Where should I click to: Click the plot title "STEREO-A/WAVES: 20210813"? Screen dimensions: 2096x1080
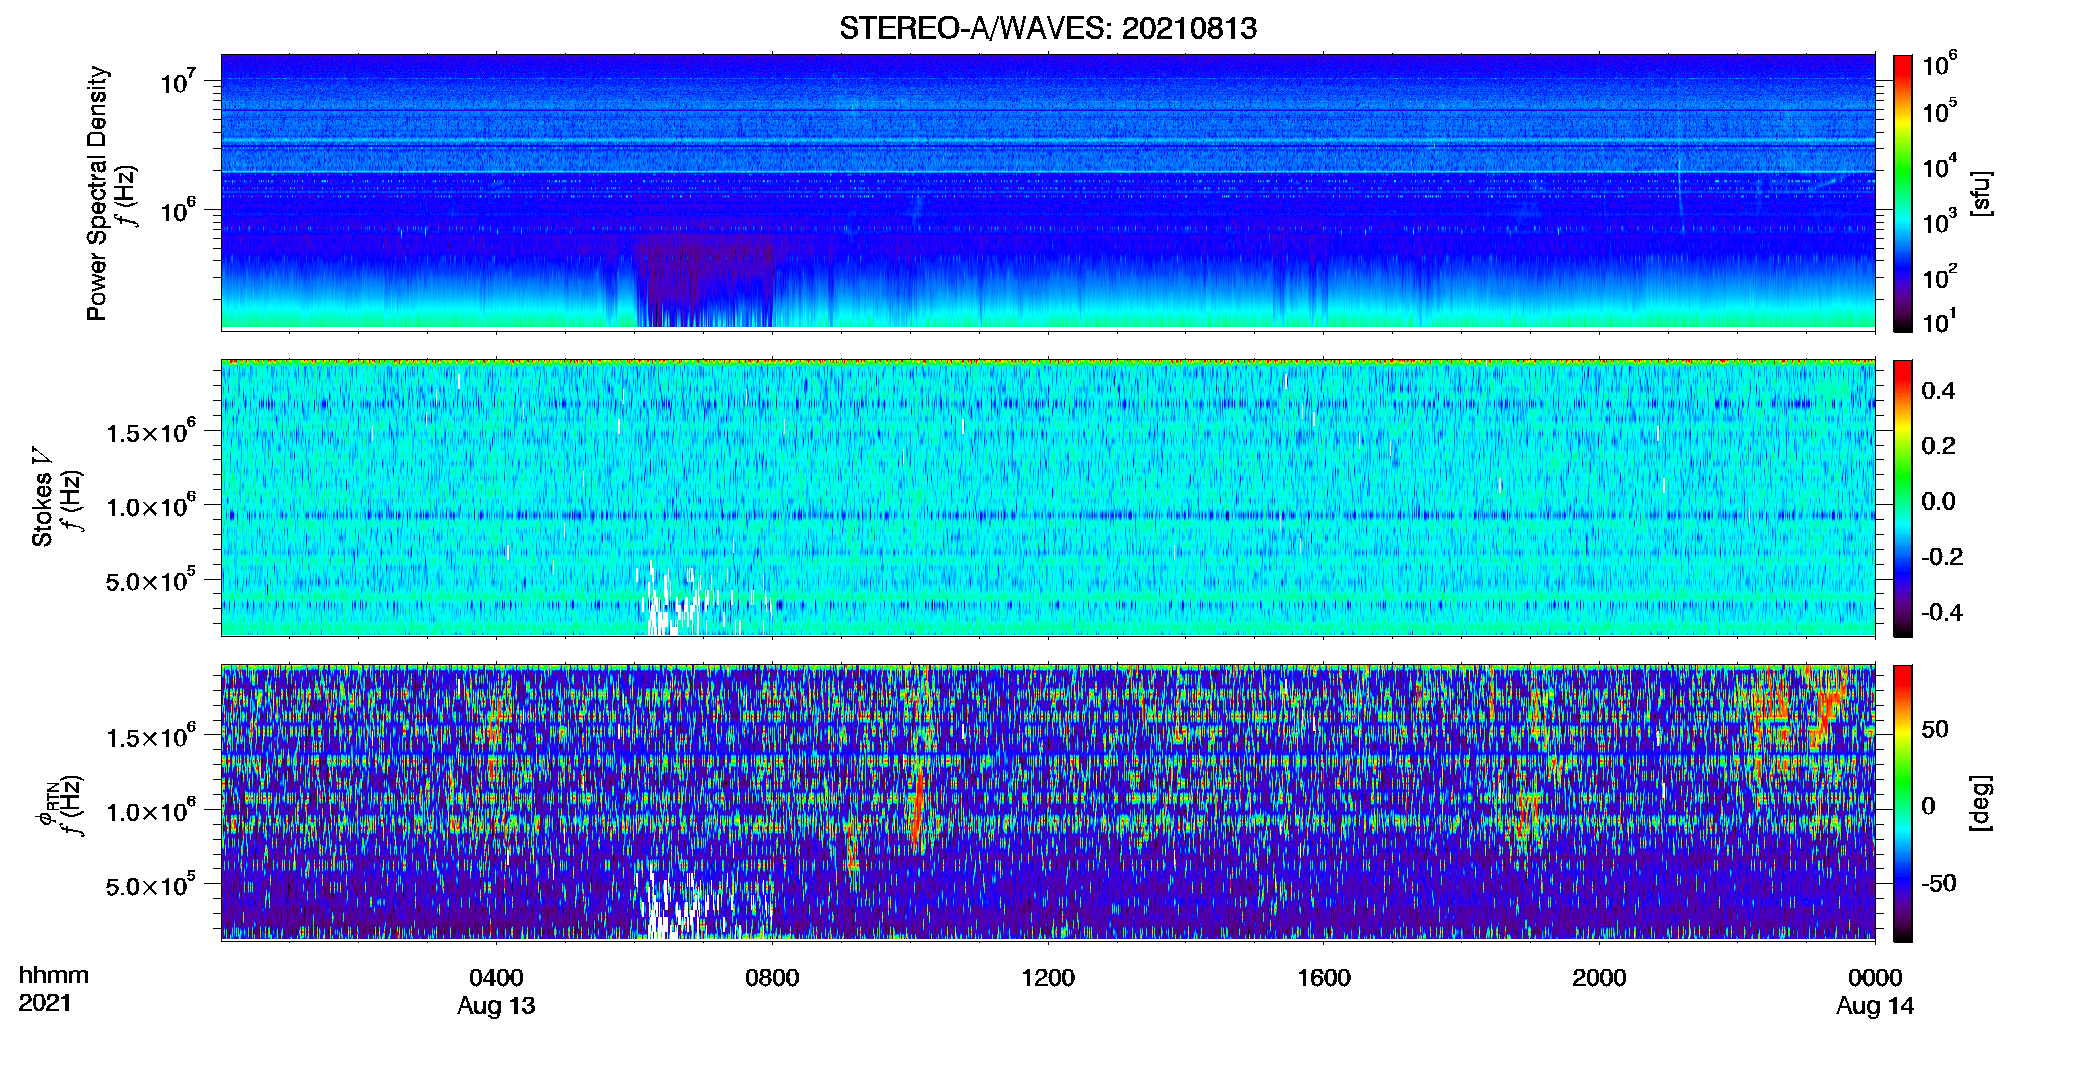[x=1048, y=28]
